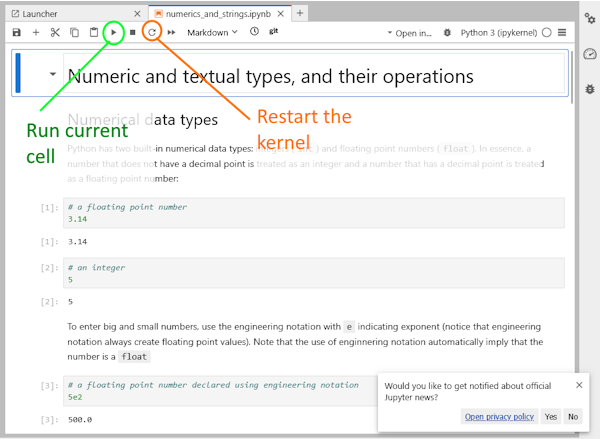Click the code cell with '# an integer'
Viewport: 600px width, 440px height.
[x=314, y=273]
